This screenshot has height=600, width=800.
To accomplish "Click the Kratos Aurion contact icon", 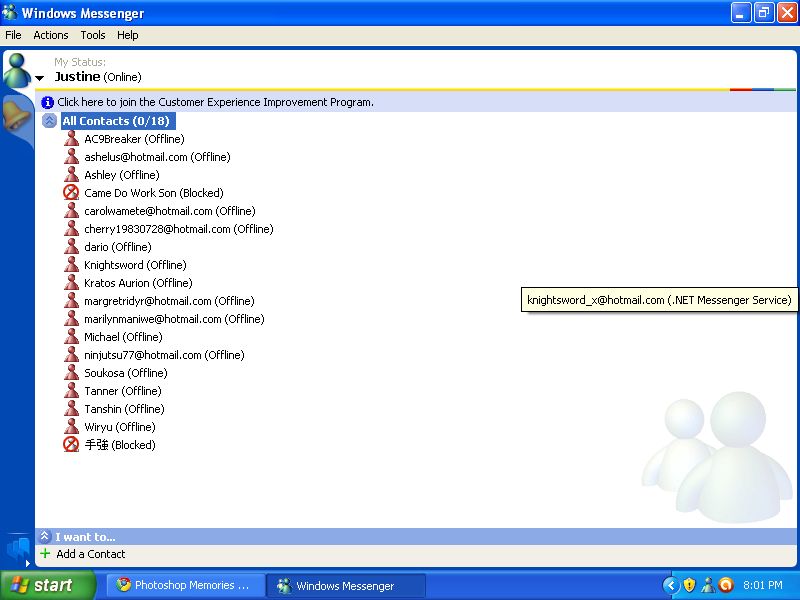I will (x=71, y=283).
